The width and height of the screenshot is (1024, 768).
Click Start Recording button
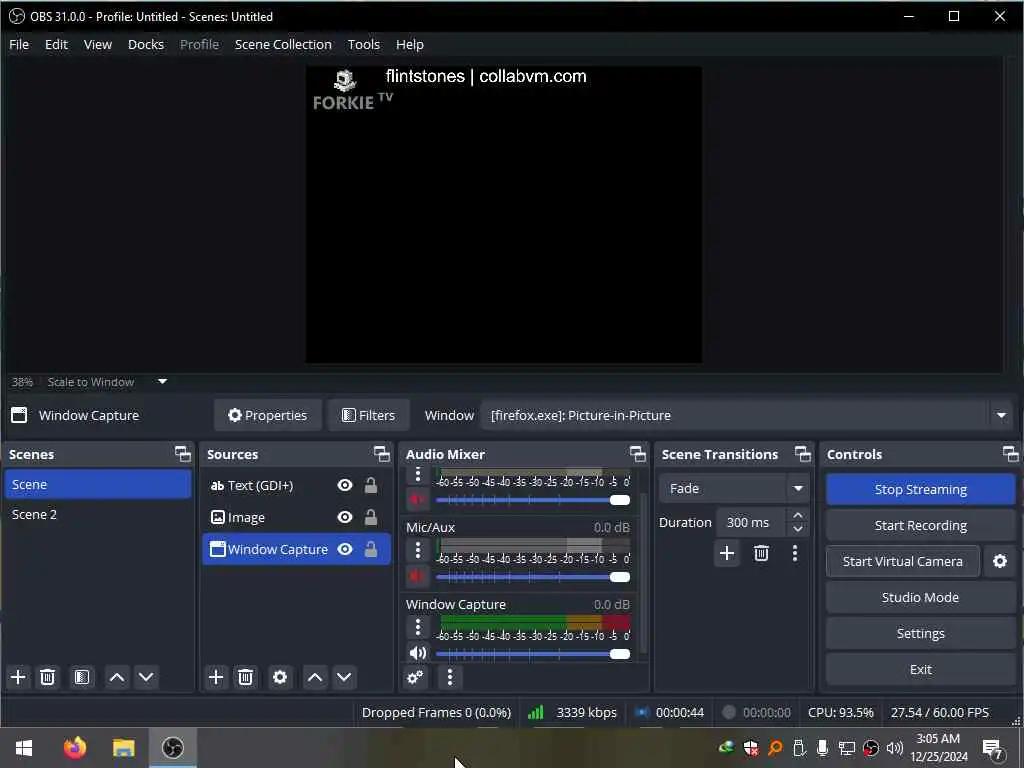(x=920, y=525)
